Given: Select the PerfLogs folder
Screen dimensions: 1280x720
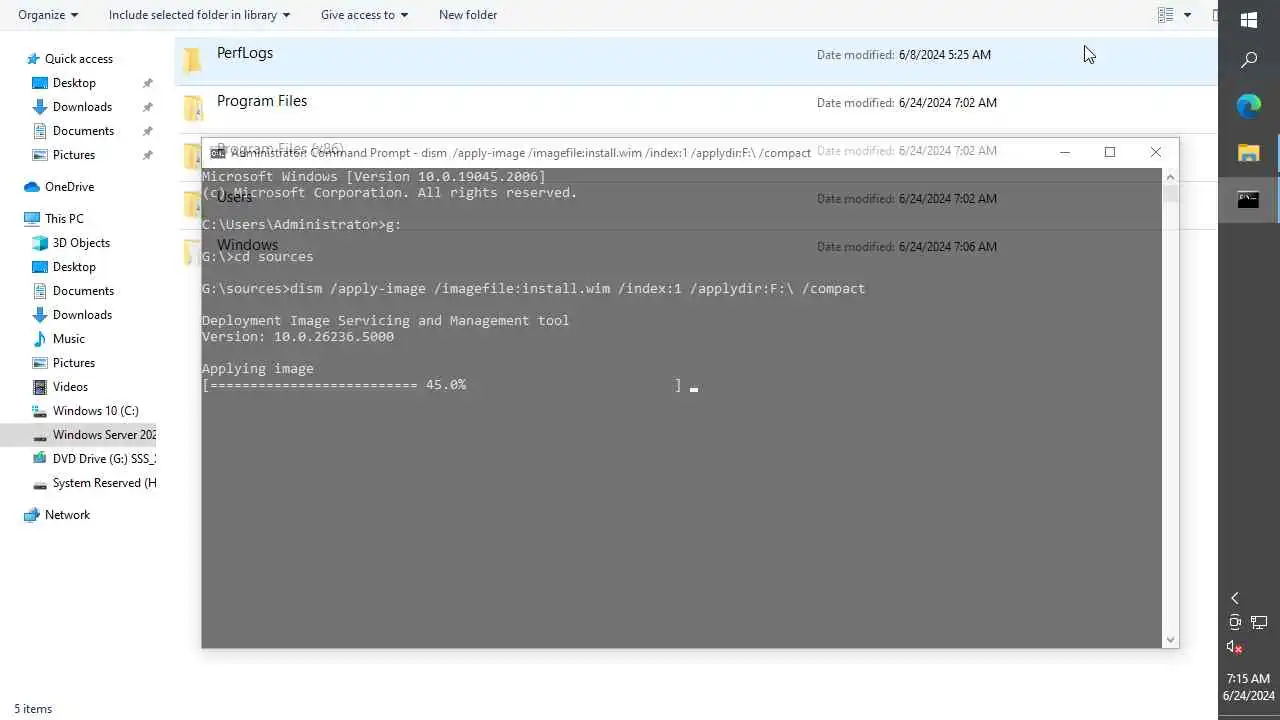Looking at the screenshot, I should pos(245,53).
